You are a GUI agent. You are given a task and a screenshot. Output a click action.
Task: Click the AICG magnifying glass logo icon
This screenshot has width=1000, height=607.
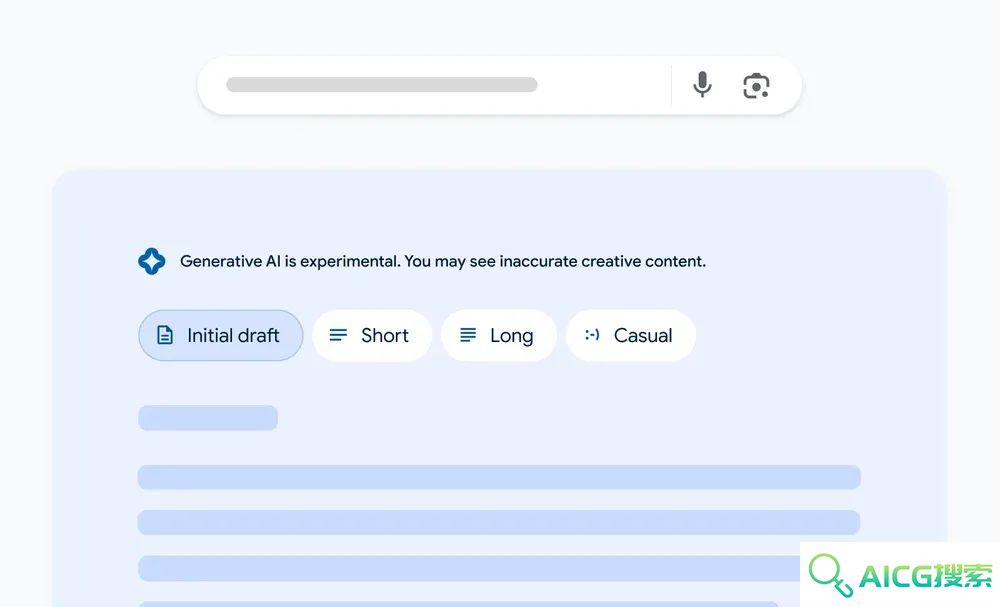pos(830,575)
